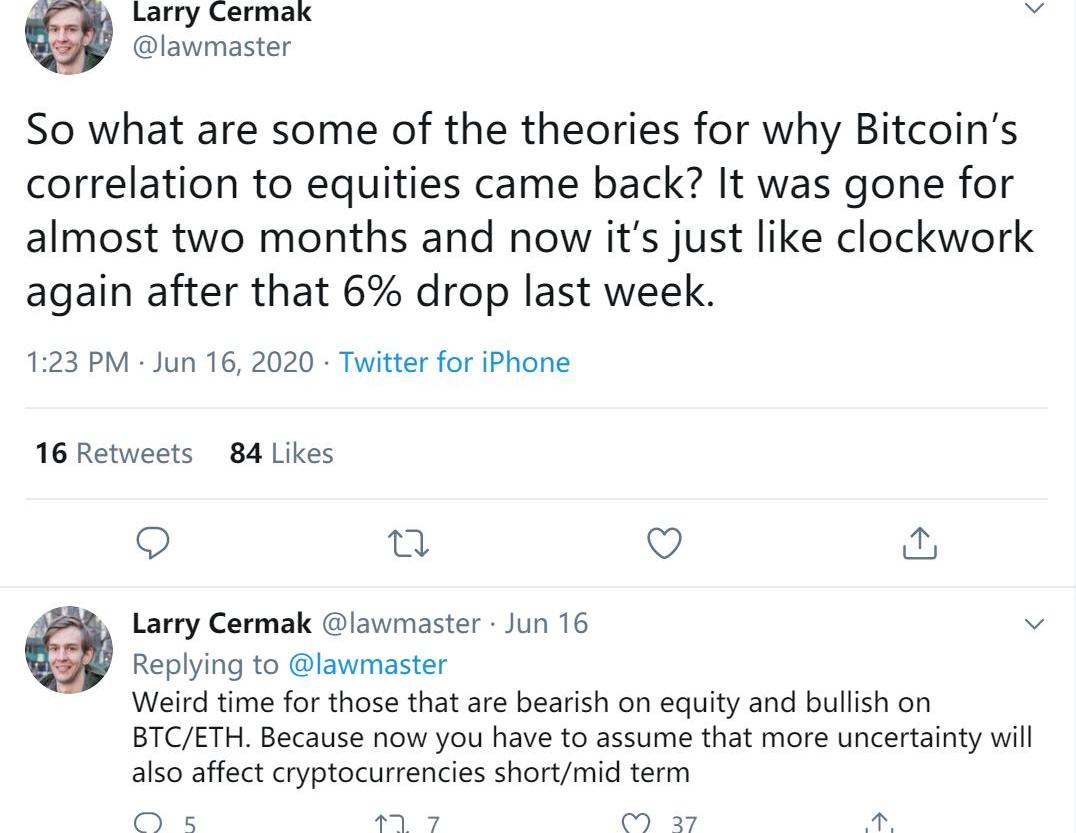View the 16 Retweets list
This screenshot has width=1076, height=833.
click(114, 454)
